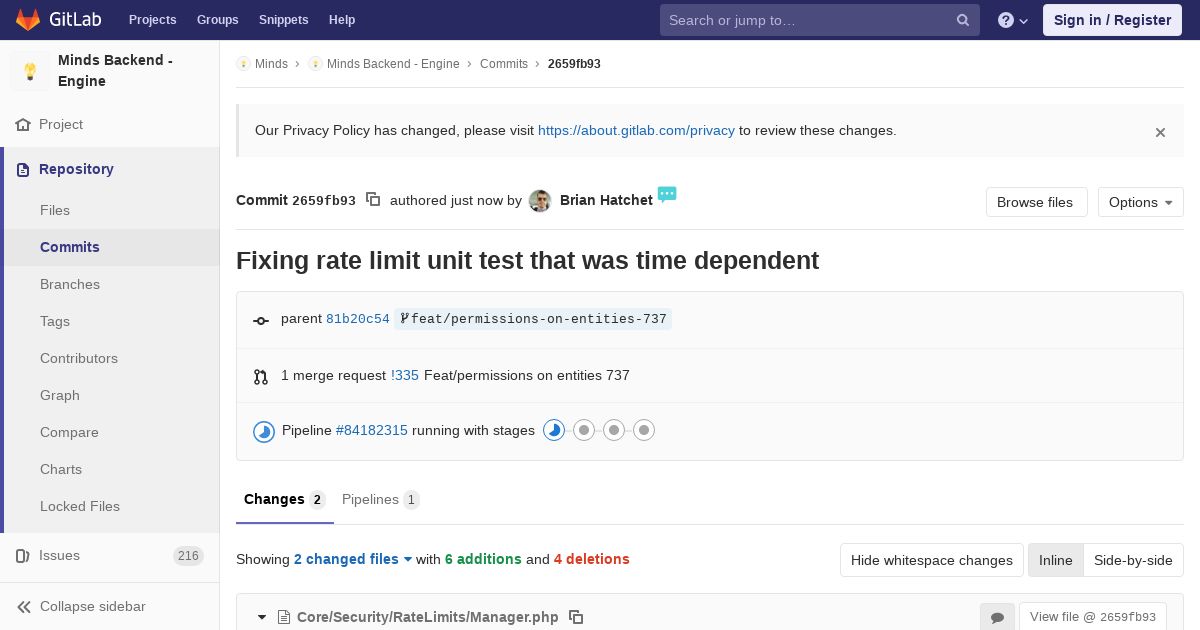Click the search magnifier icon

point(963,20)
